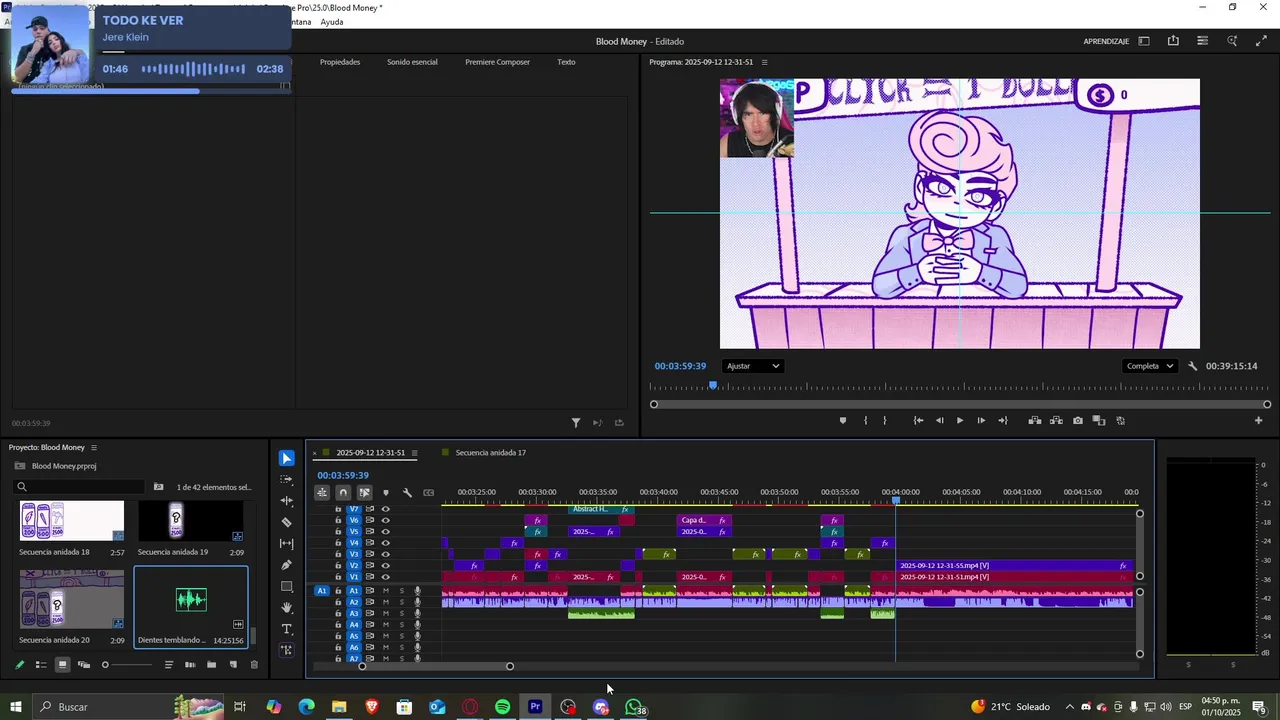Mute audio track A1
Image resolution: width=1280 pixels, height=720 pixels.
pos(385,591)
